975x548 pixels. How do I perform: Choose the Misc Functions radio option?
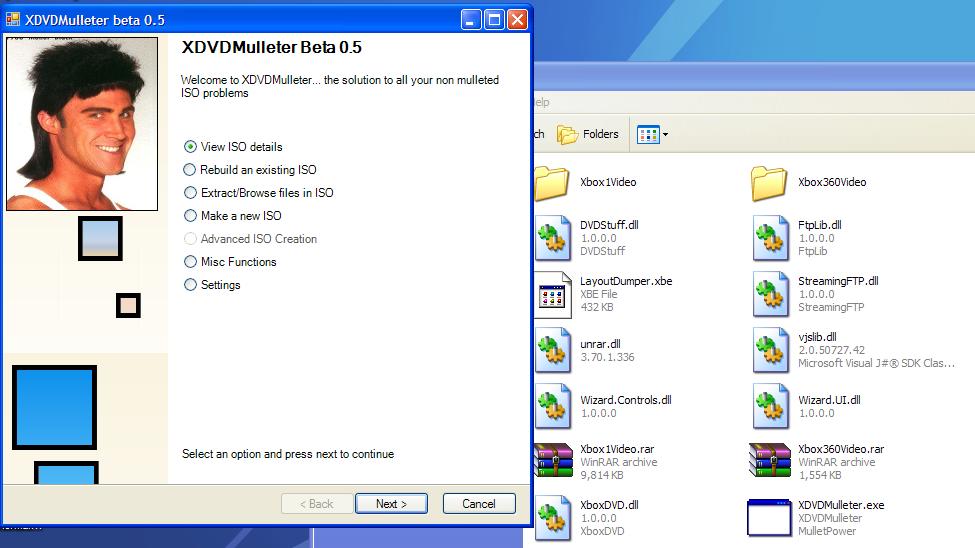pos(191,262)
